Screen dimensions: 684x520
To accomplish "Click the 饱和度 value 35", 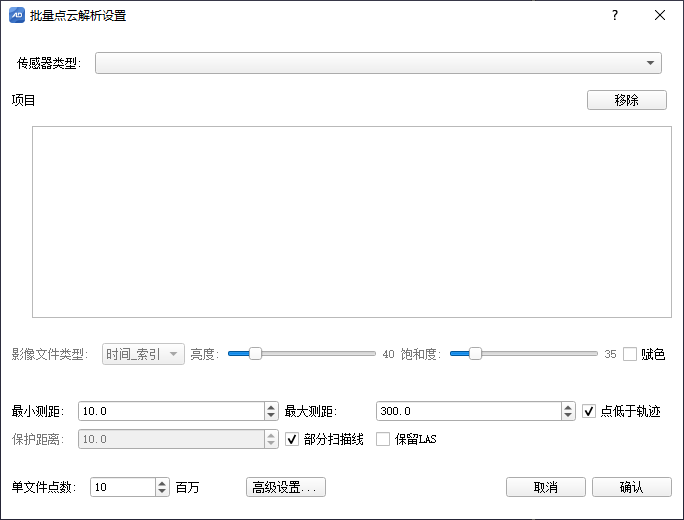I will tap(610, 354).
